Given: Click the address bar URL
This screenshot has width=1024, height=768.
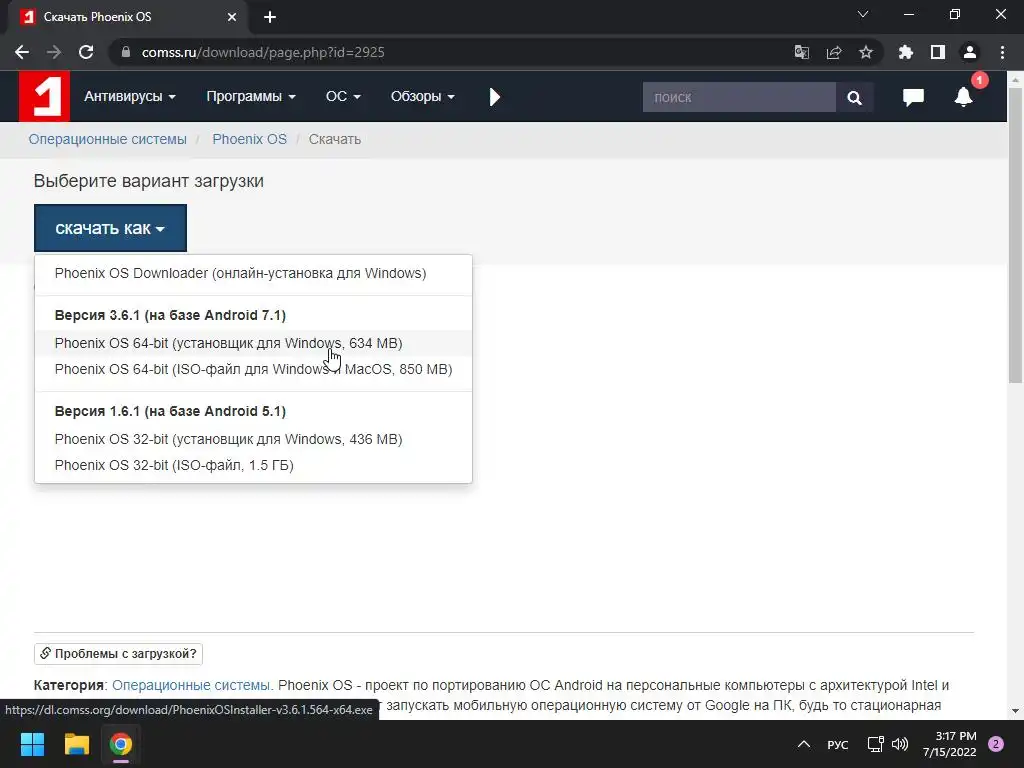Looking at the screenshot, I should 263,52.
